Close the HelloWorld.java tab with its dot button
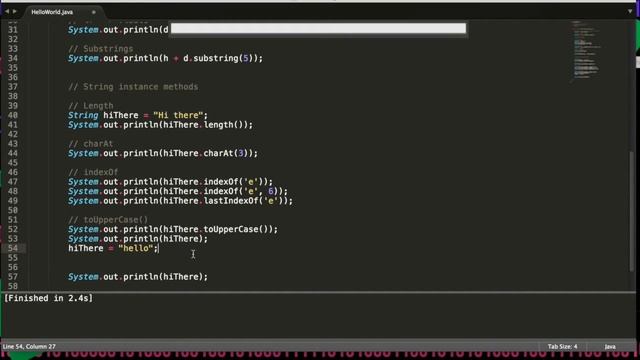Image resolution: width=640 pixels, height=360 pixels. coord(94,12)
